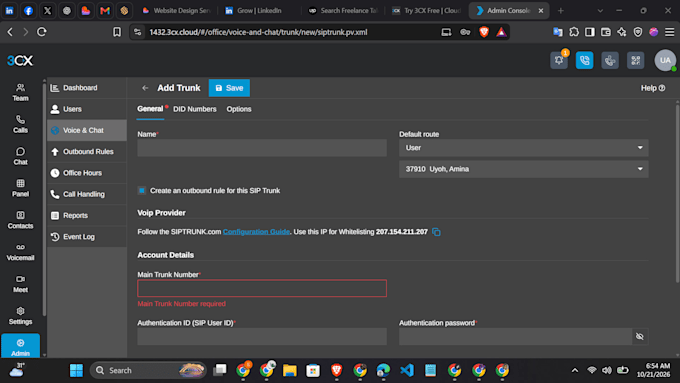This screenshot has width=680, height=383.
Task: Open the Voicemail section in left rail
Action: (x=20, y=252)
